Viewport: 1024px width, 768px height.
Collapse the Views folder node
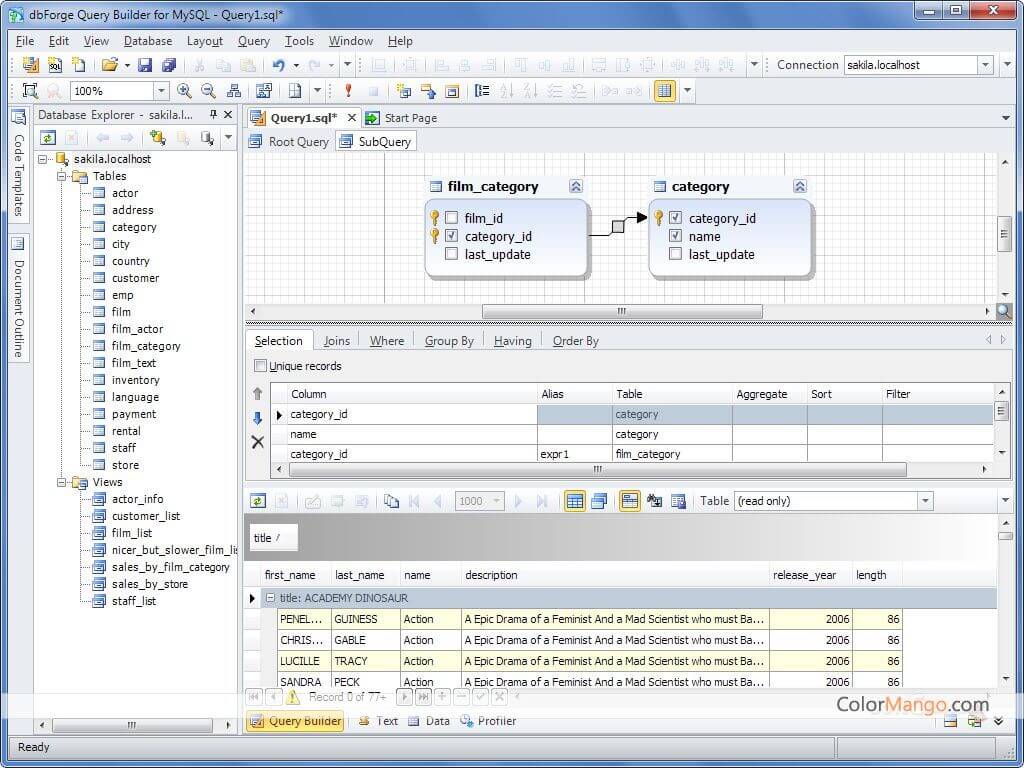coord(61,483)
